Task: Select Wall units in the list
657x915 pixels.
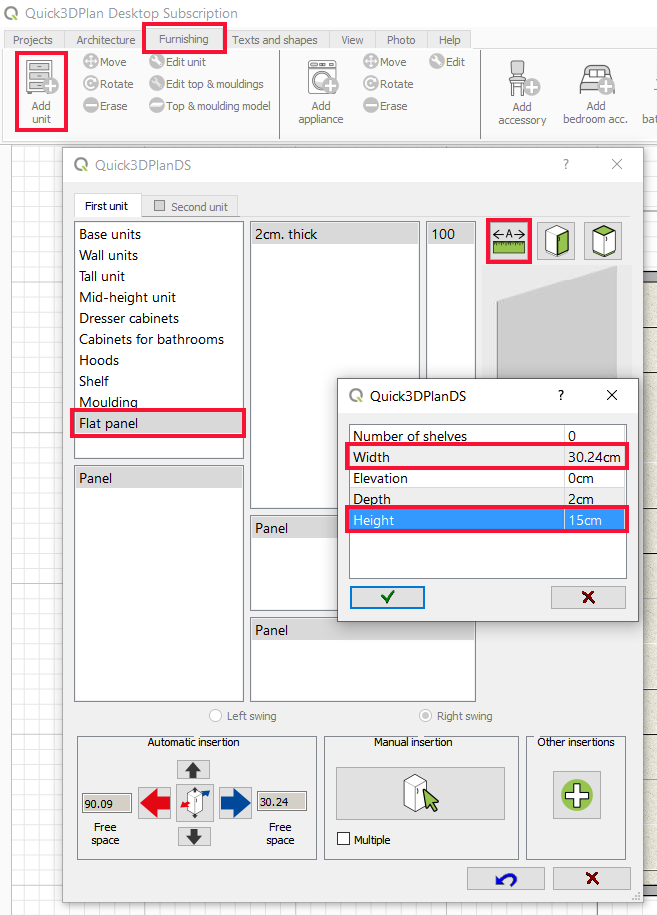Action: pyautogui.click(x=159, y=255)
